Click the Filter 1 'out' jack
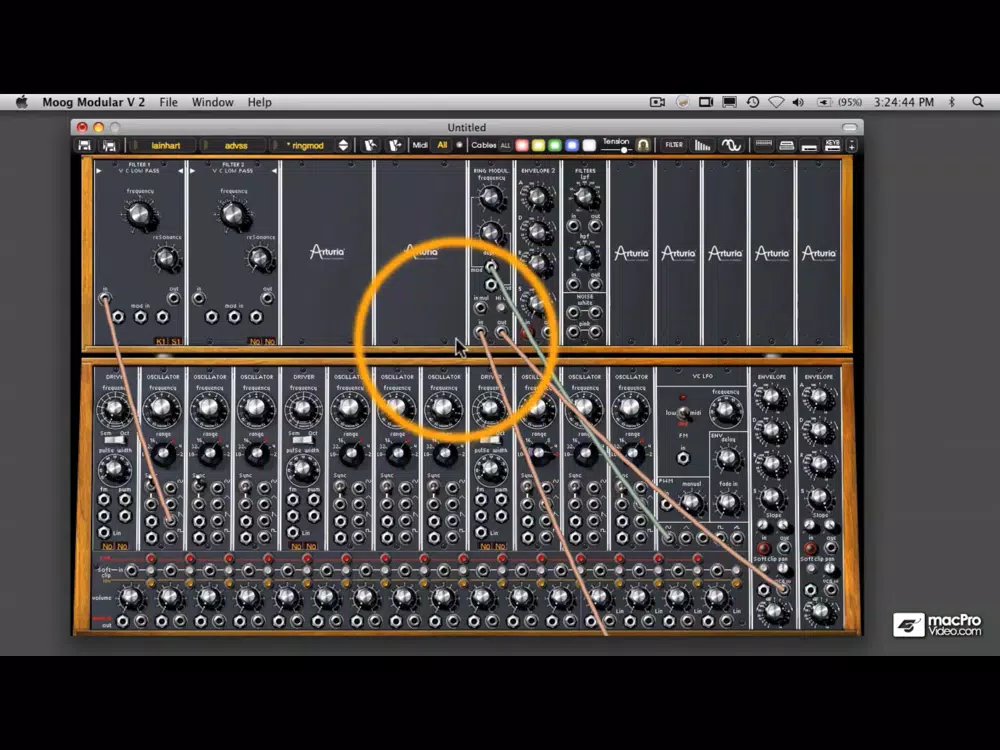This screenshot has height=750, width=1000. click(x=173, y=298)
